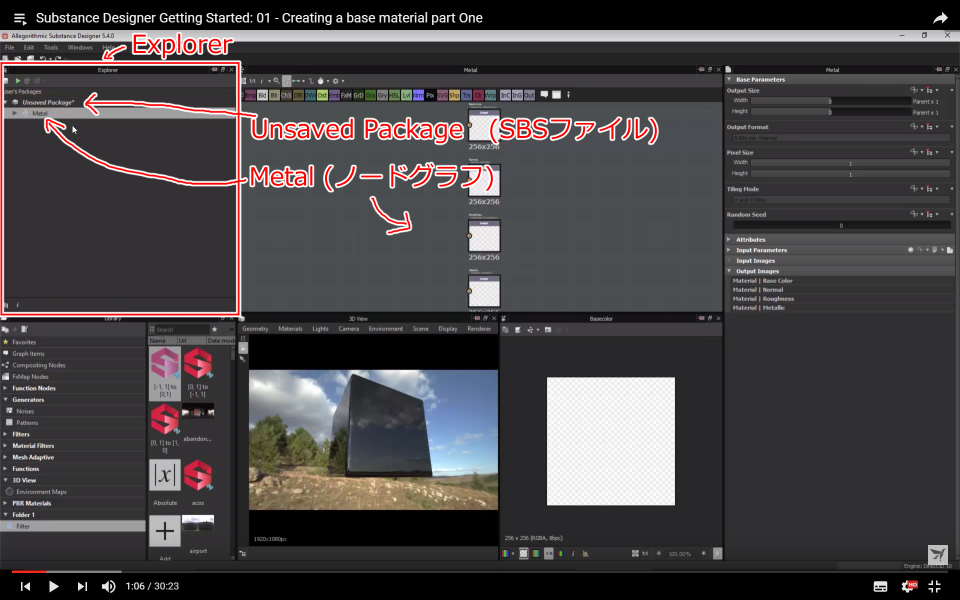The image size is (960, 600).
Task: Add an Input Color (InC) node
Action: pyautogui.click(x=505, y=95)
